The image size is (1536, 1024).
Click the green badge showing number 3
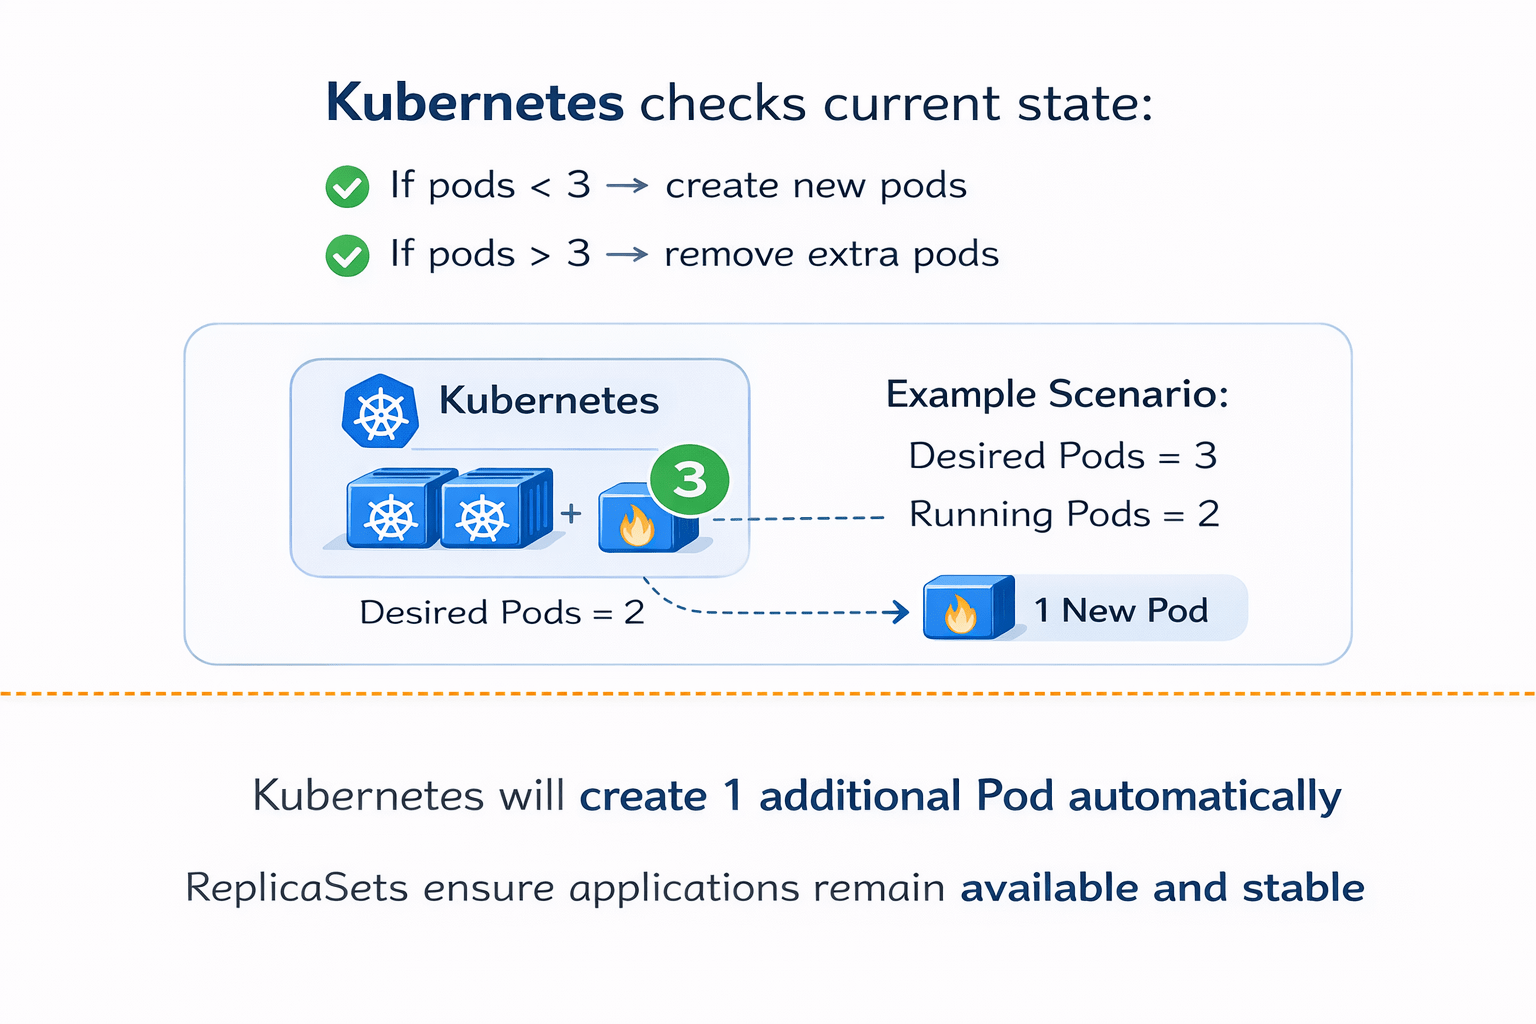coord(690,481)
